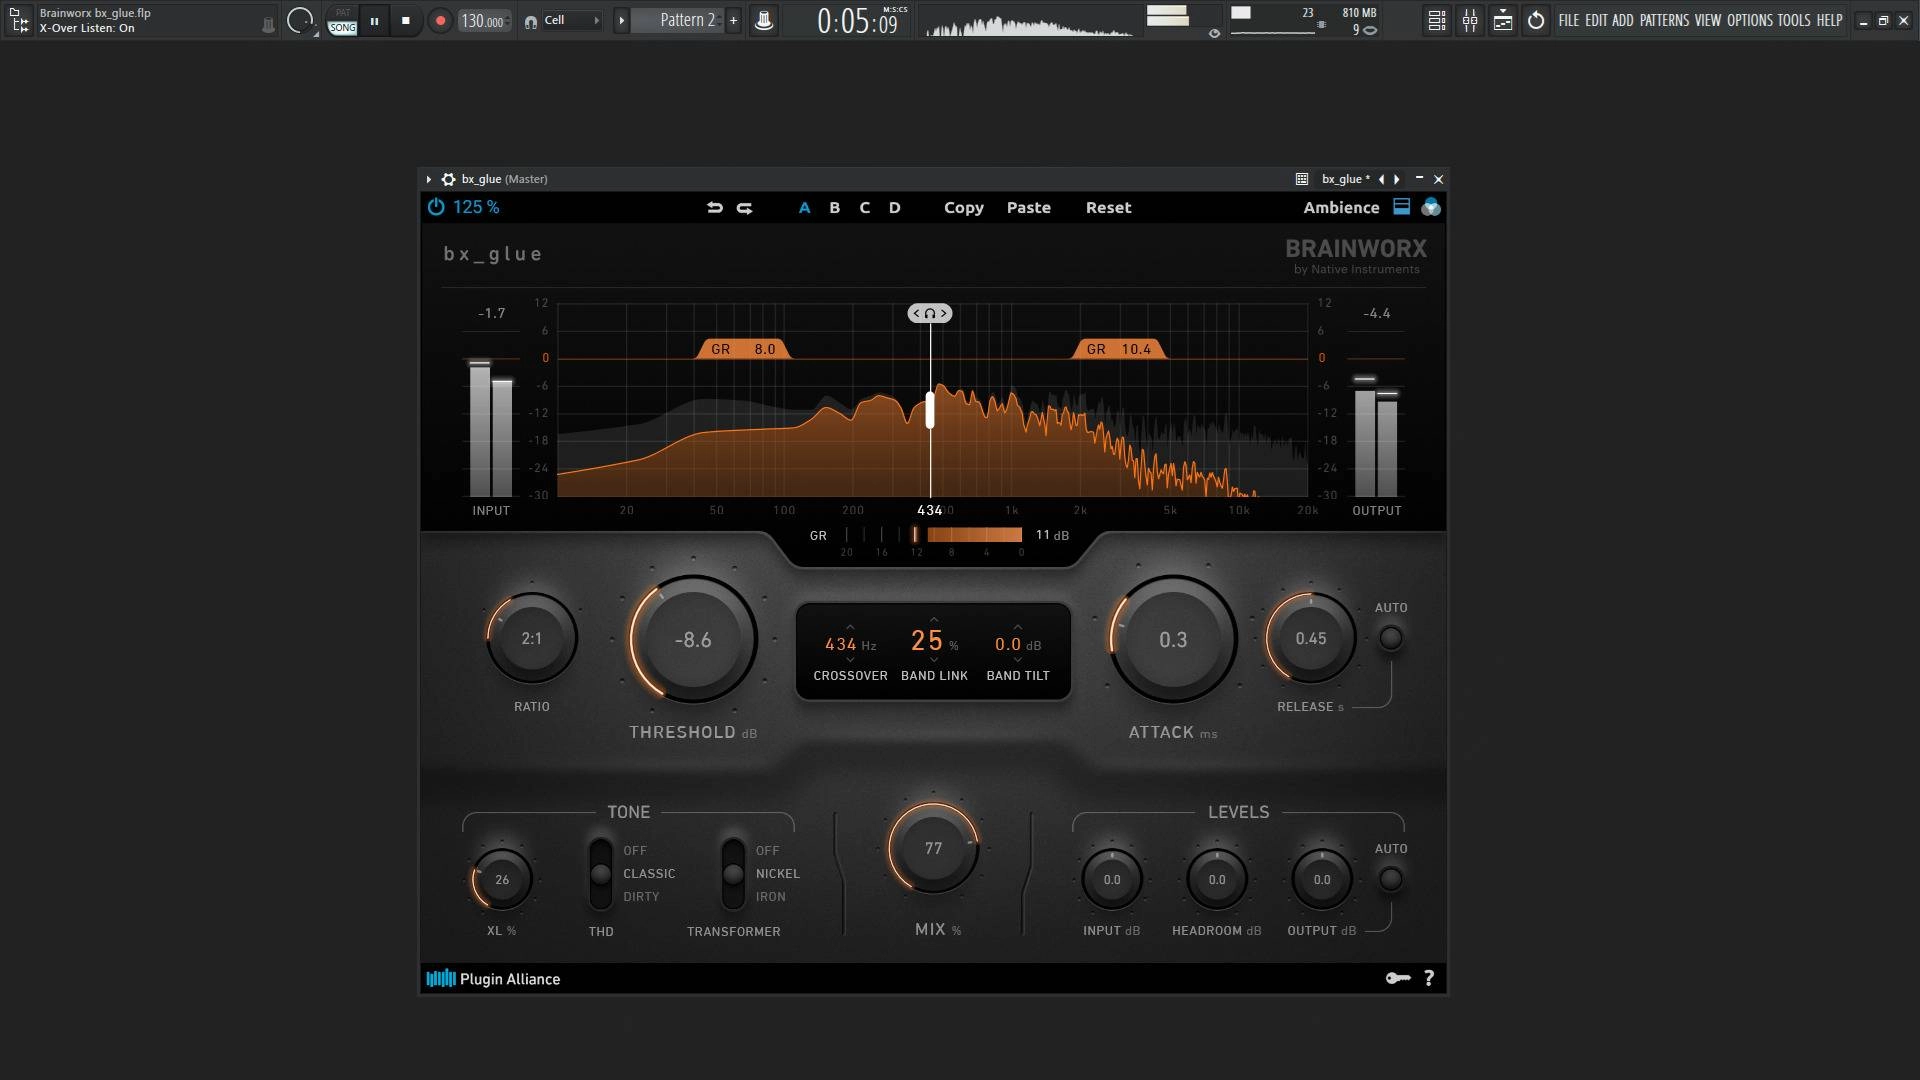Open the OPTIONS menu

pyautogui.click(x=1749, y=20)
